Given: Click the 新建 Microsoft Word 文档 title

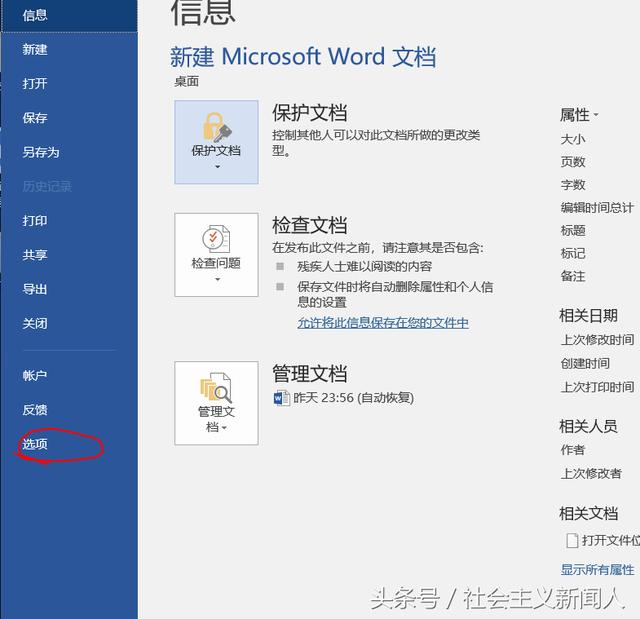Looking at the screenshot, I should 303,56.
